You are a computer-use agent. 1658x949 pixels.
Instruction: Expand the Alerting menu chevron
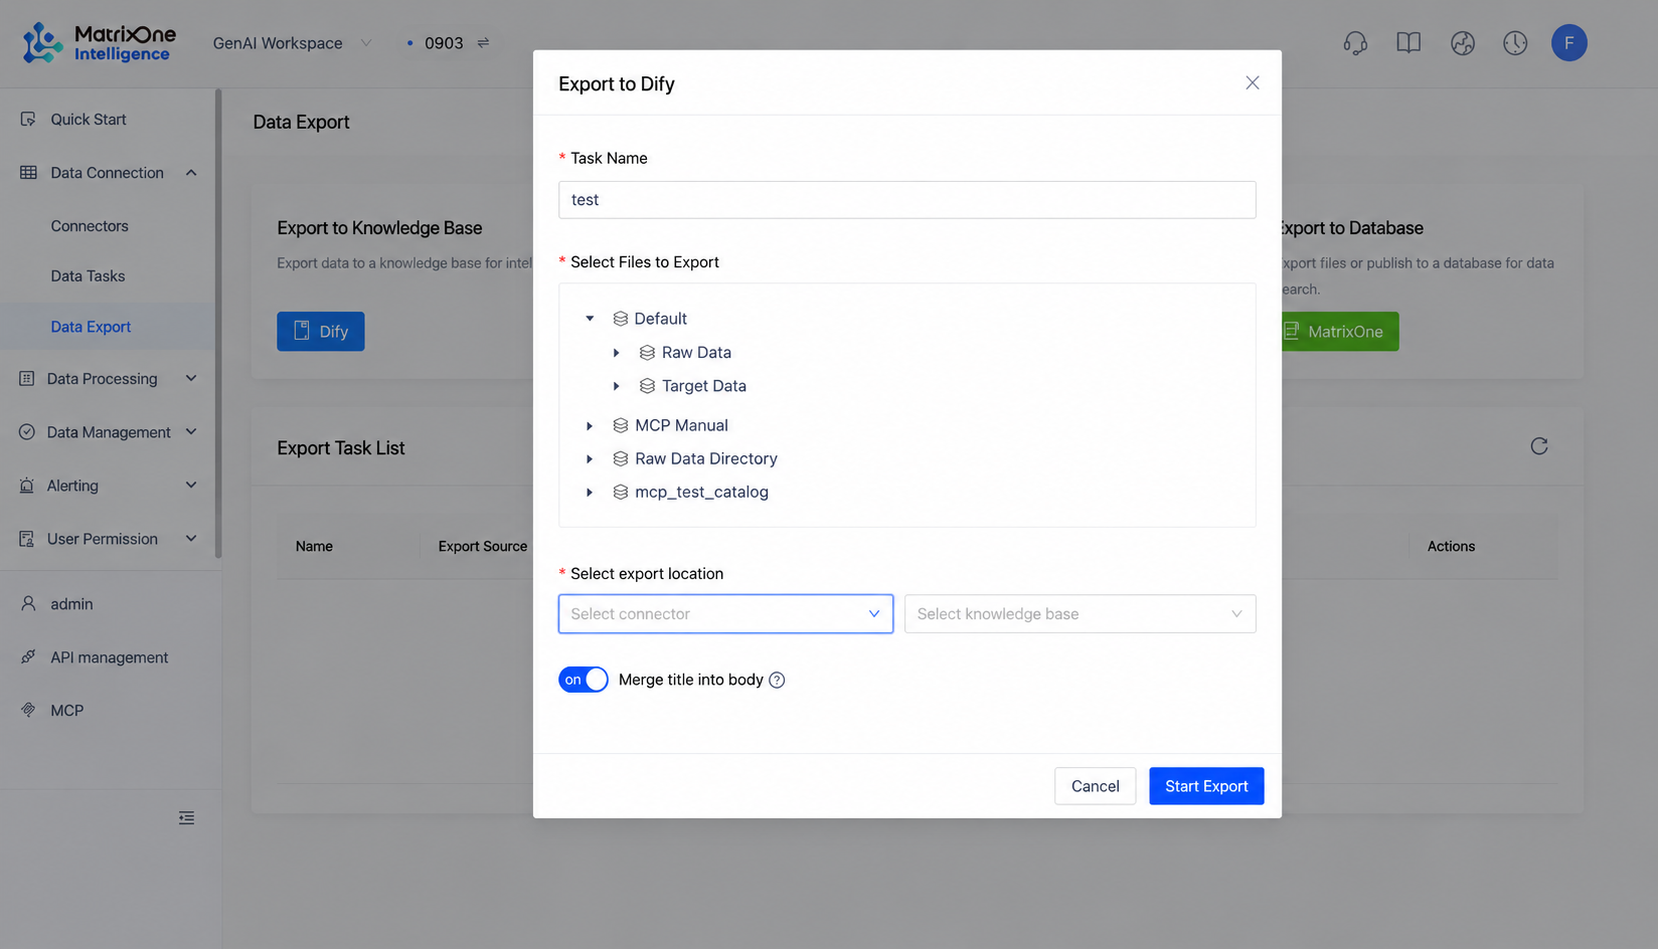pyautogui.click(x=191, y=486)
